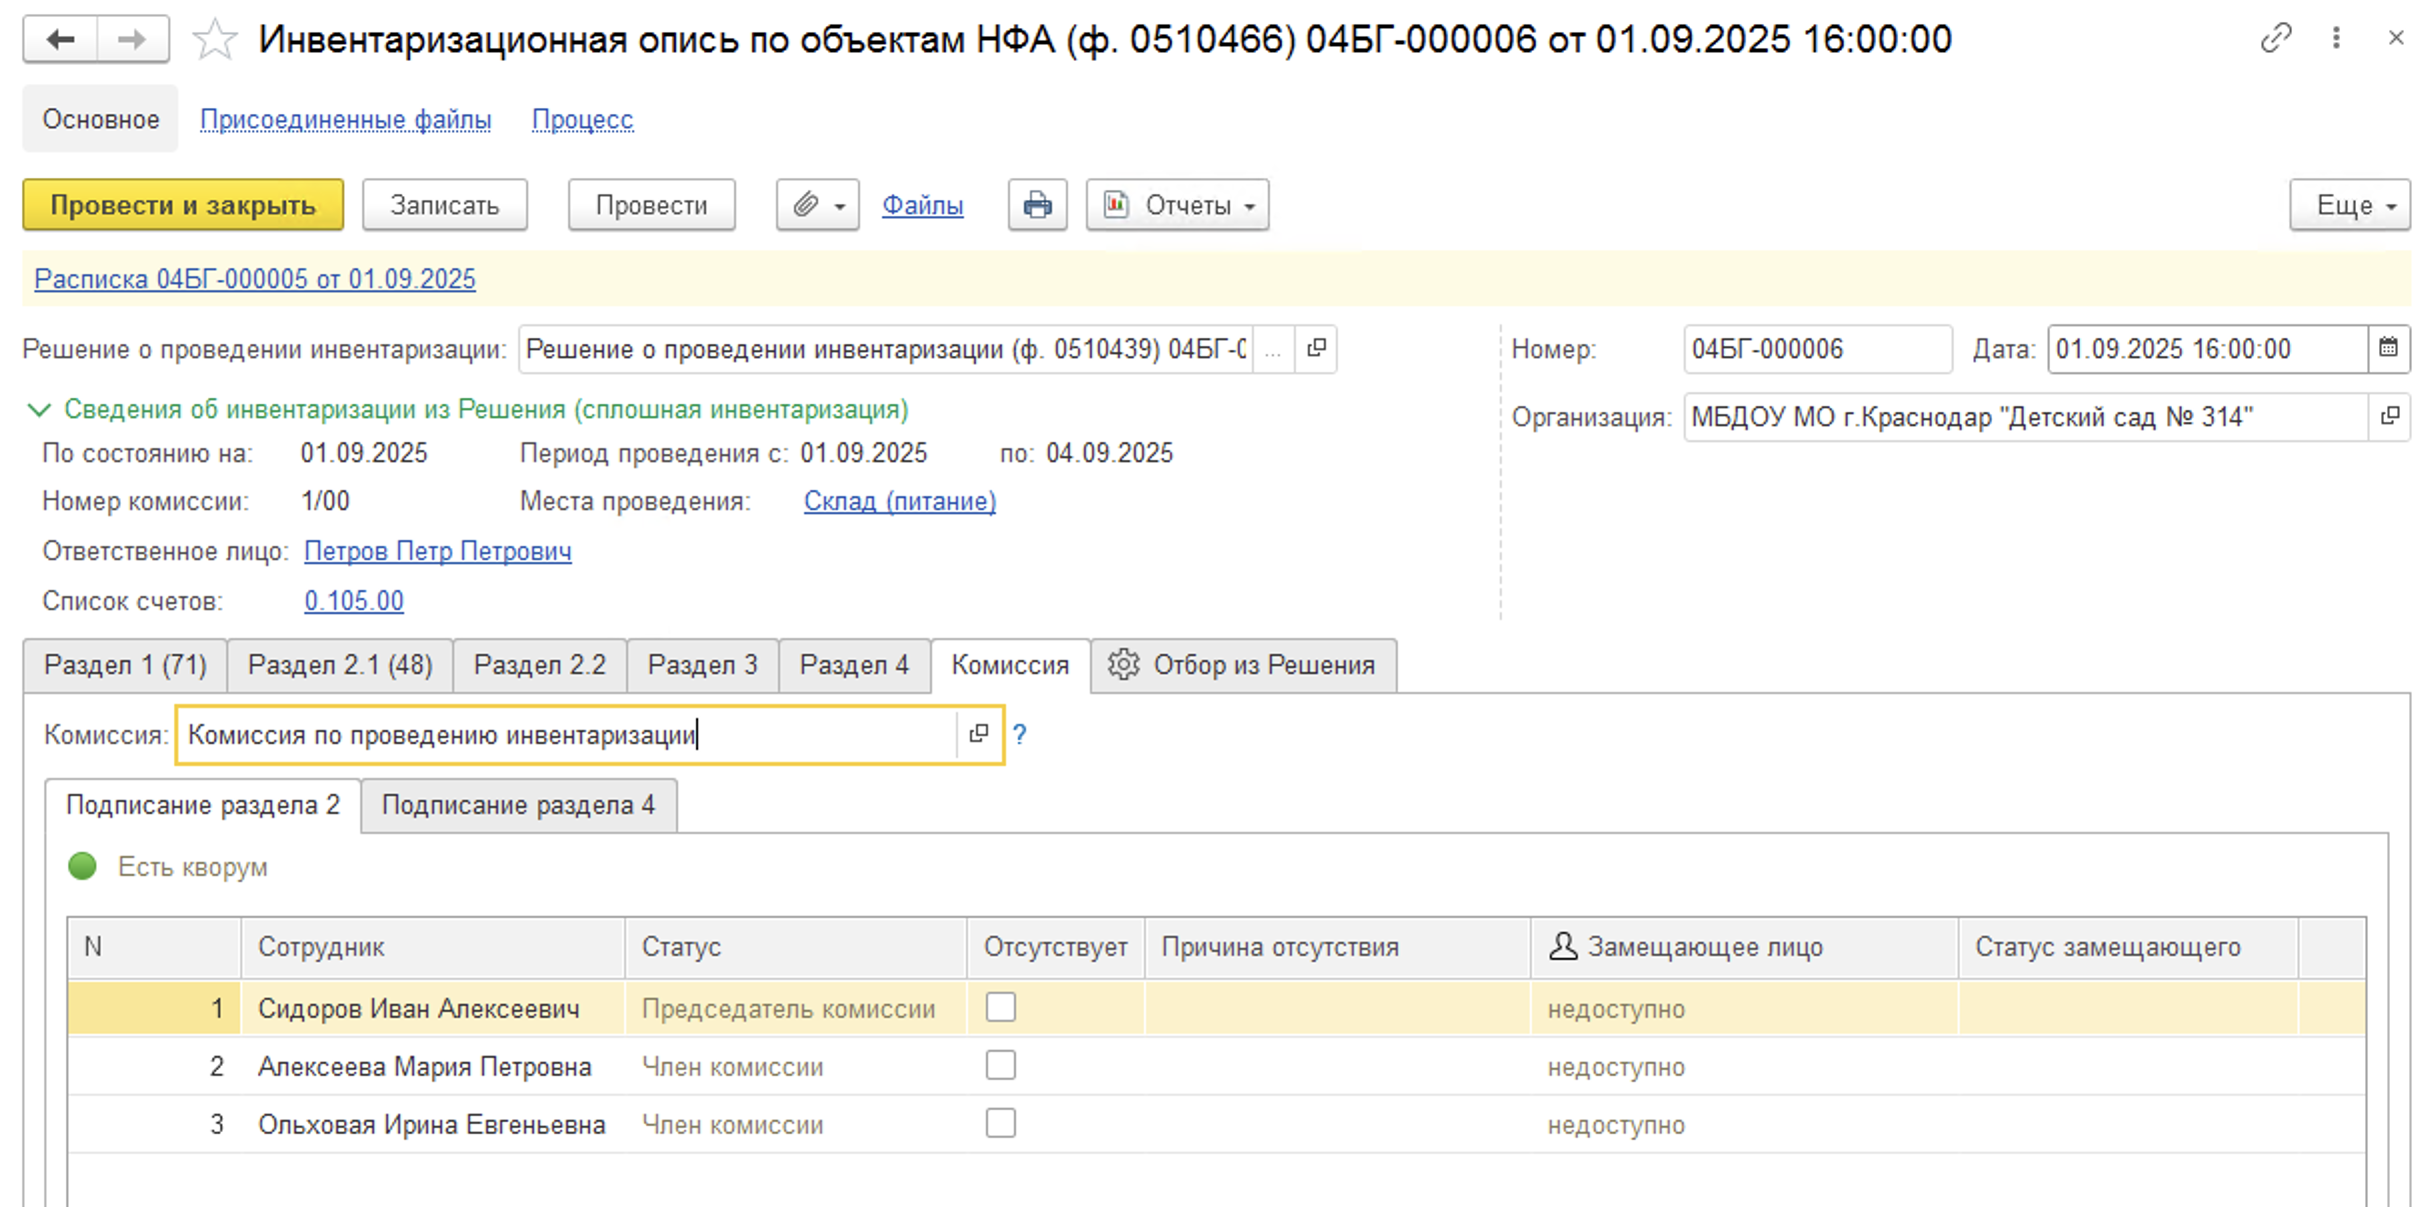This screenshot has height=1207, width=2414.
Task: Open the Отчеты dropdown menu
Action: [x=1177, y=205]
